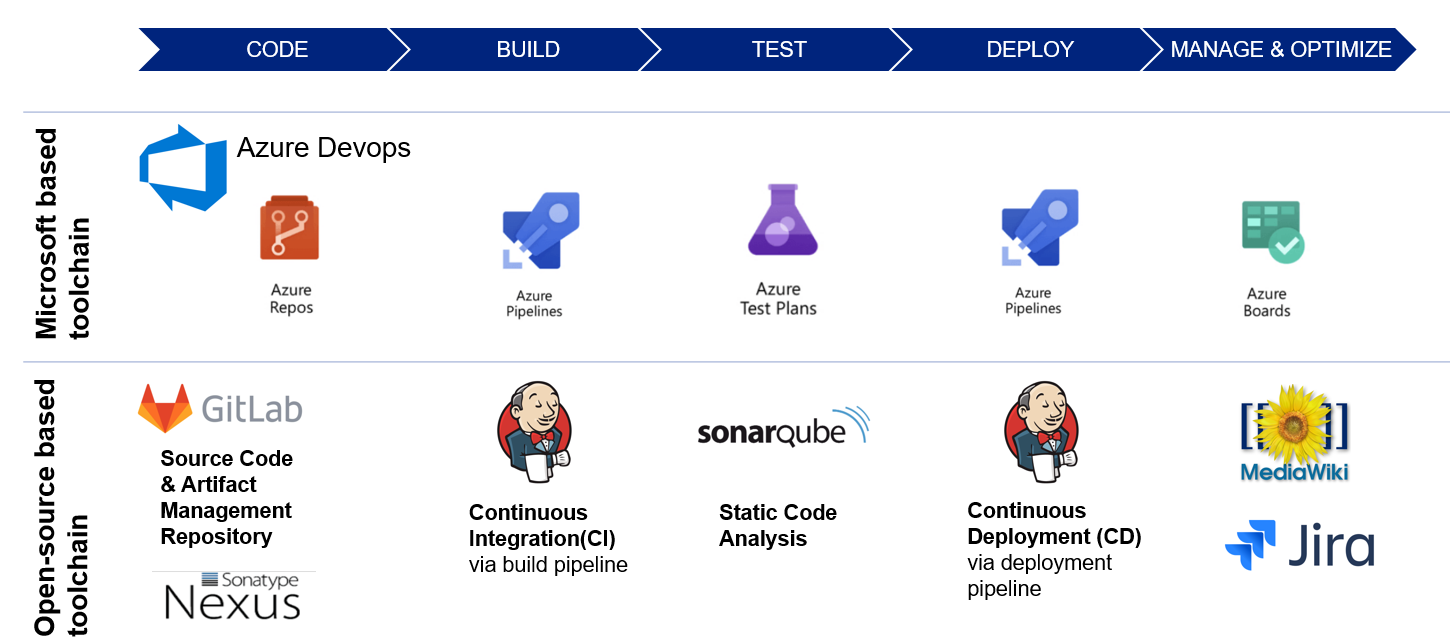
Task: Click the Azure Pipelines icon under BUILD
Action: (x=541, y=231)
